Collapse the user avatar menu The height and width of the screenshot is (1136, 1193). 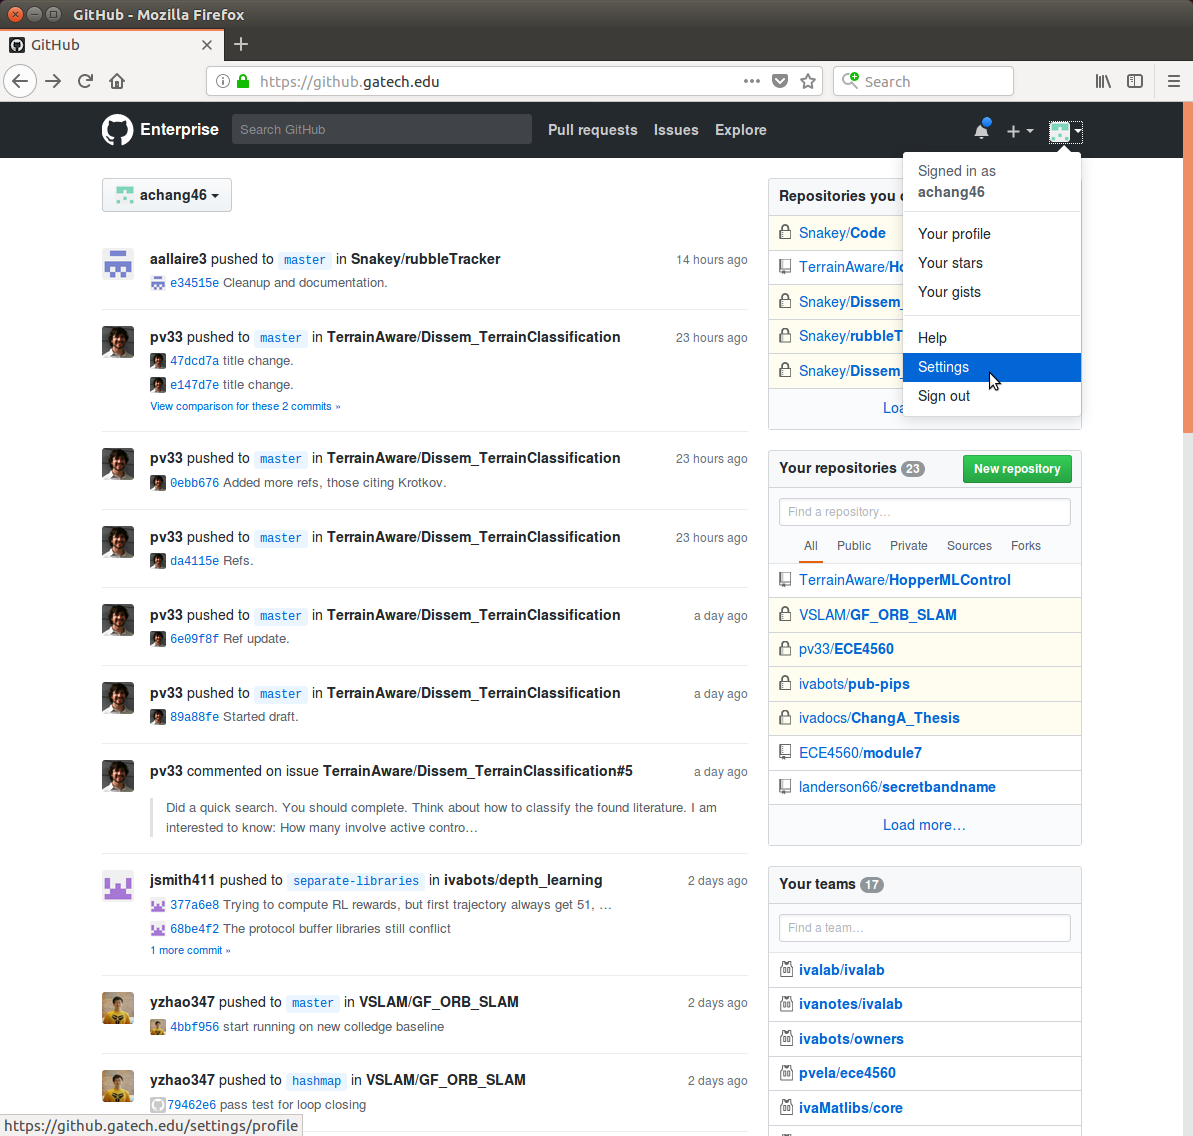(1065, 131)
